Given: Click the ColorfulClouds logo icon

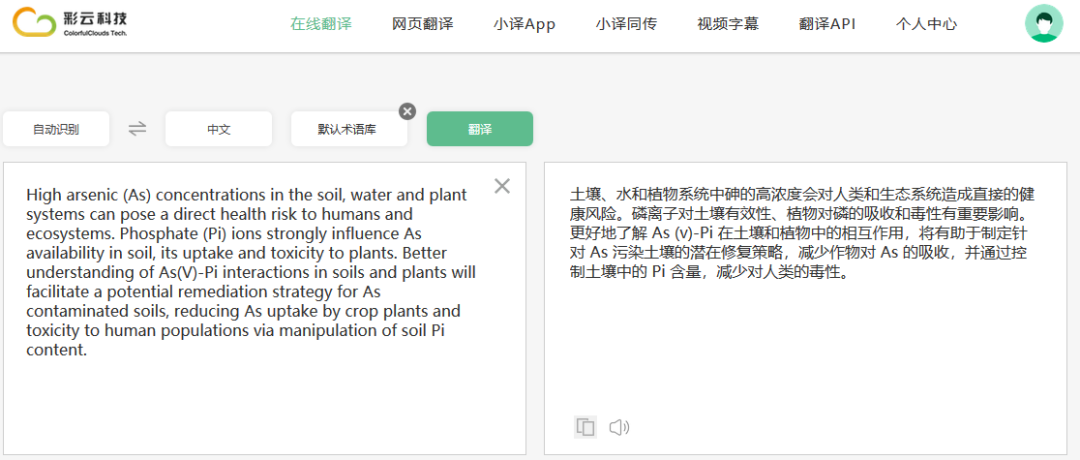Looking at the screenshot, I should 34,23.
